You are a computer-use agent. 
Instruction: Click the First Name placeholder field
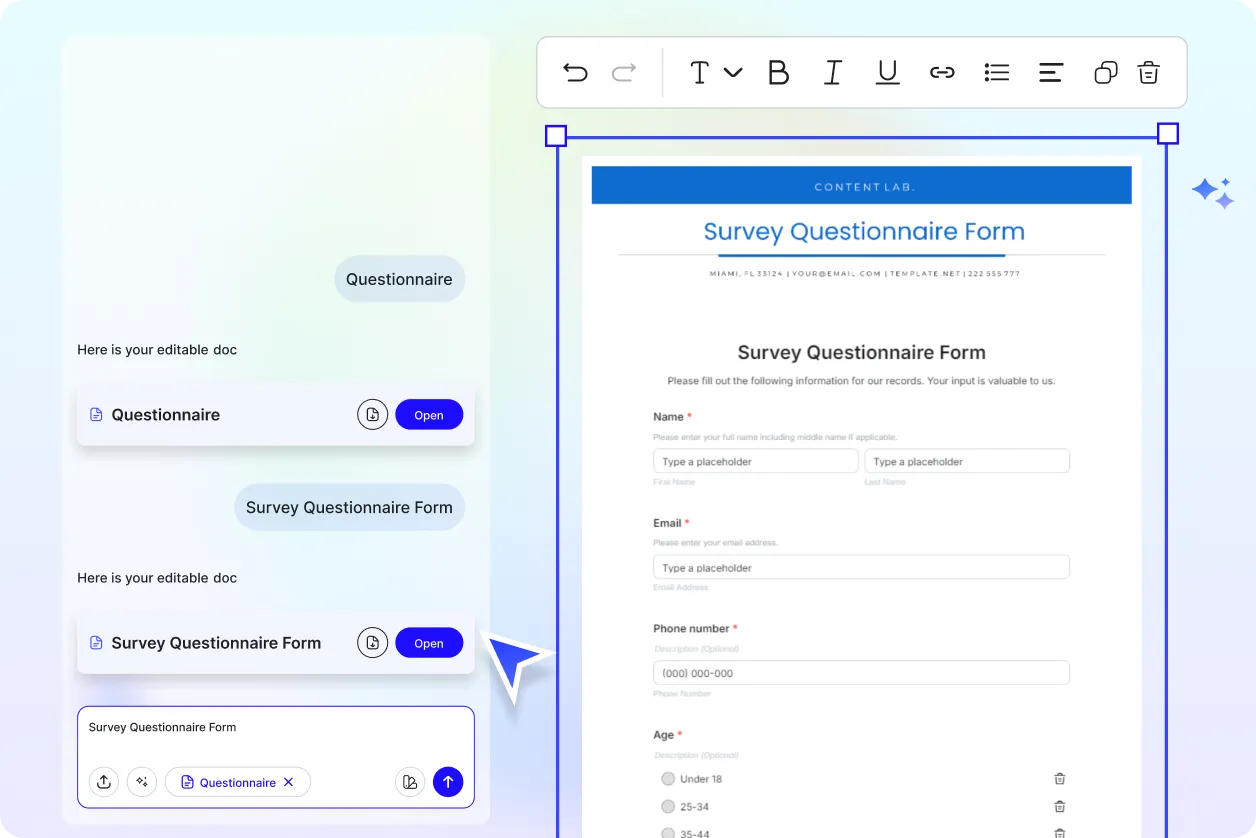[x=756, y=461]
